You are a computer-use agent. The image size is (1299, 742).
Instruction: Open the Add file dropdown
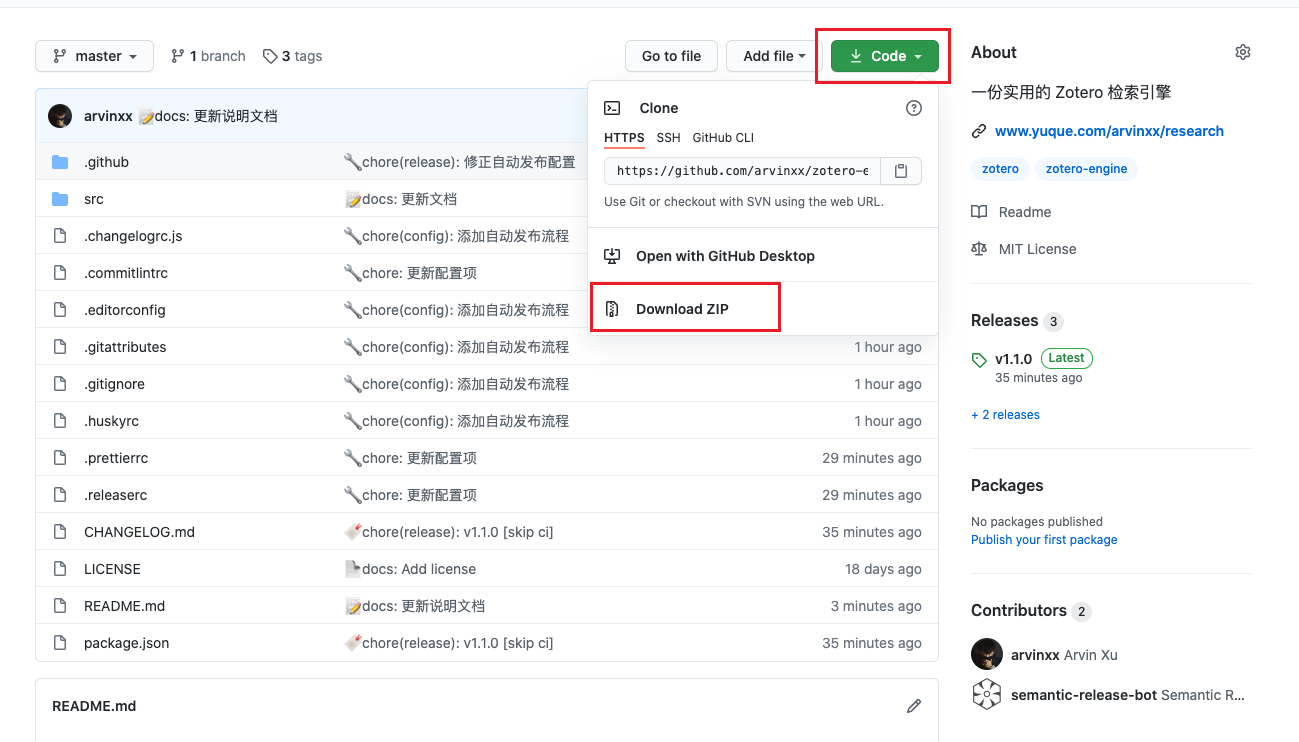point(774,56)
